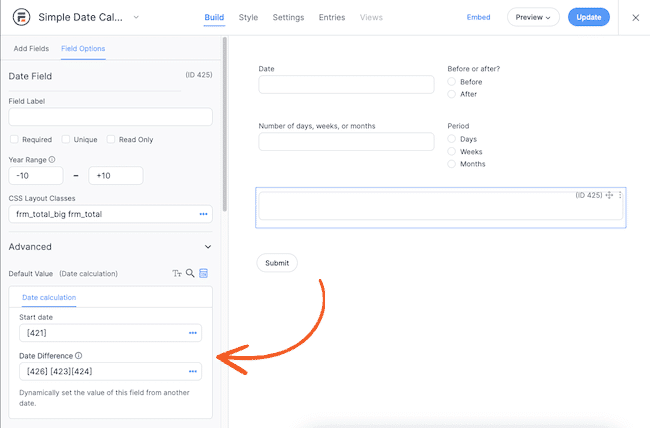Click the Period label text

pos(458,126)
